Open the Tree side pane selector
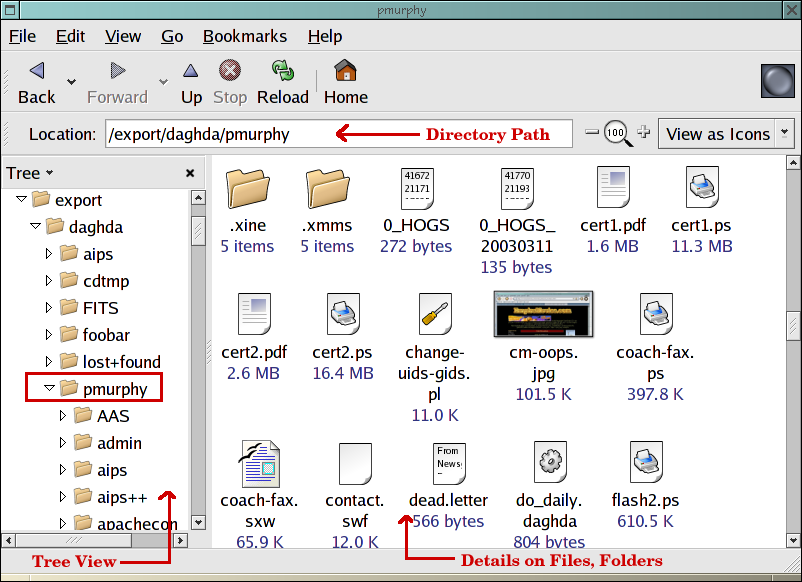The image size is (802, 582). pos(30,173)
